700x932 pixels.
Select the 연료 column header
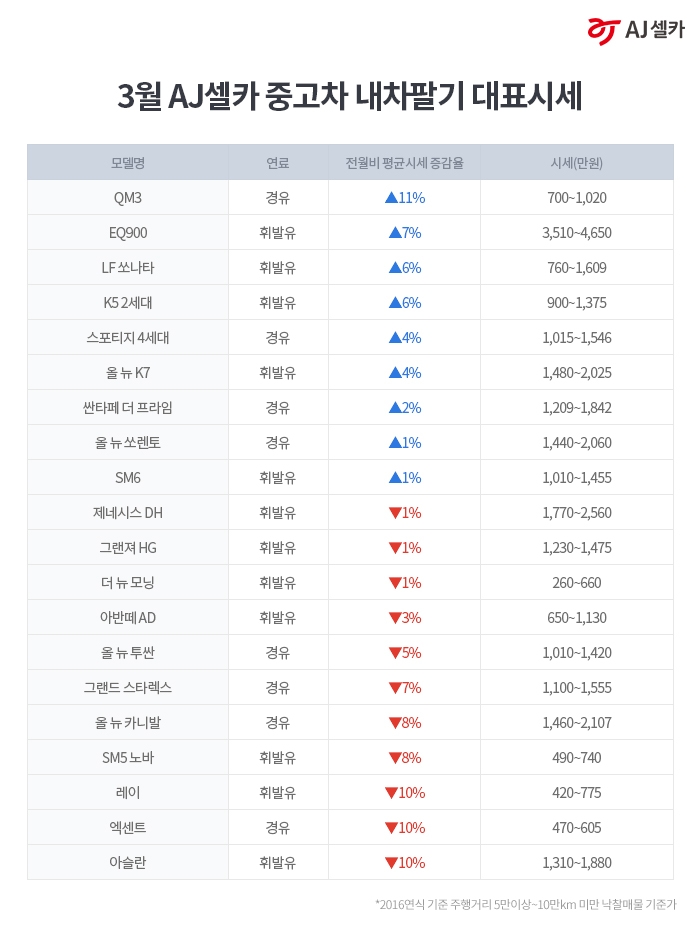(x=278, y=163)
